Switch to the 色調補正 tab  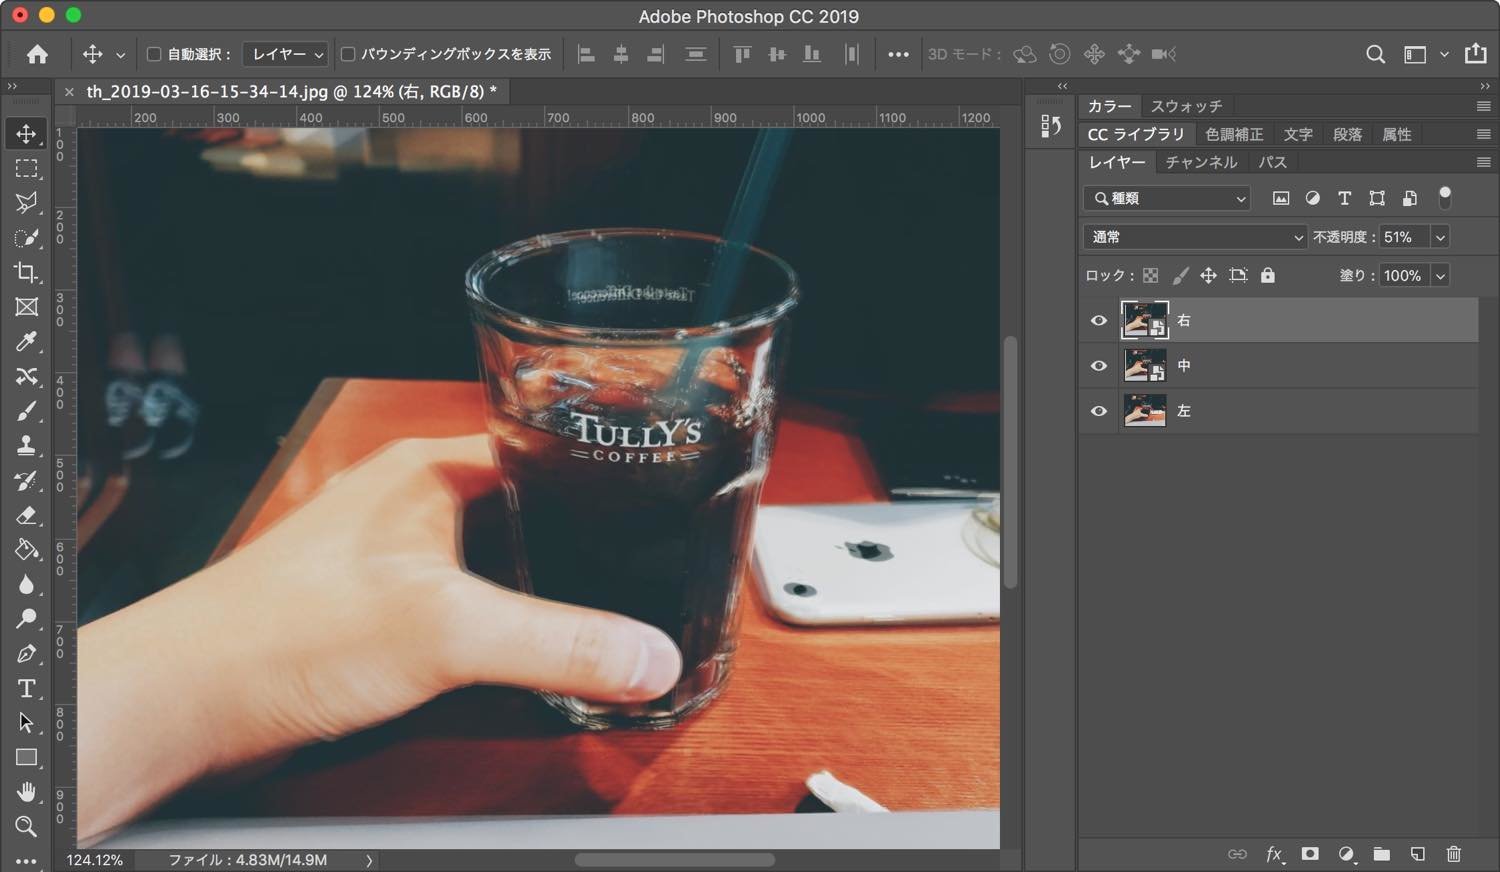(1234, 134)
